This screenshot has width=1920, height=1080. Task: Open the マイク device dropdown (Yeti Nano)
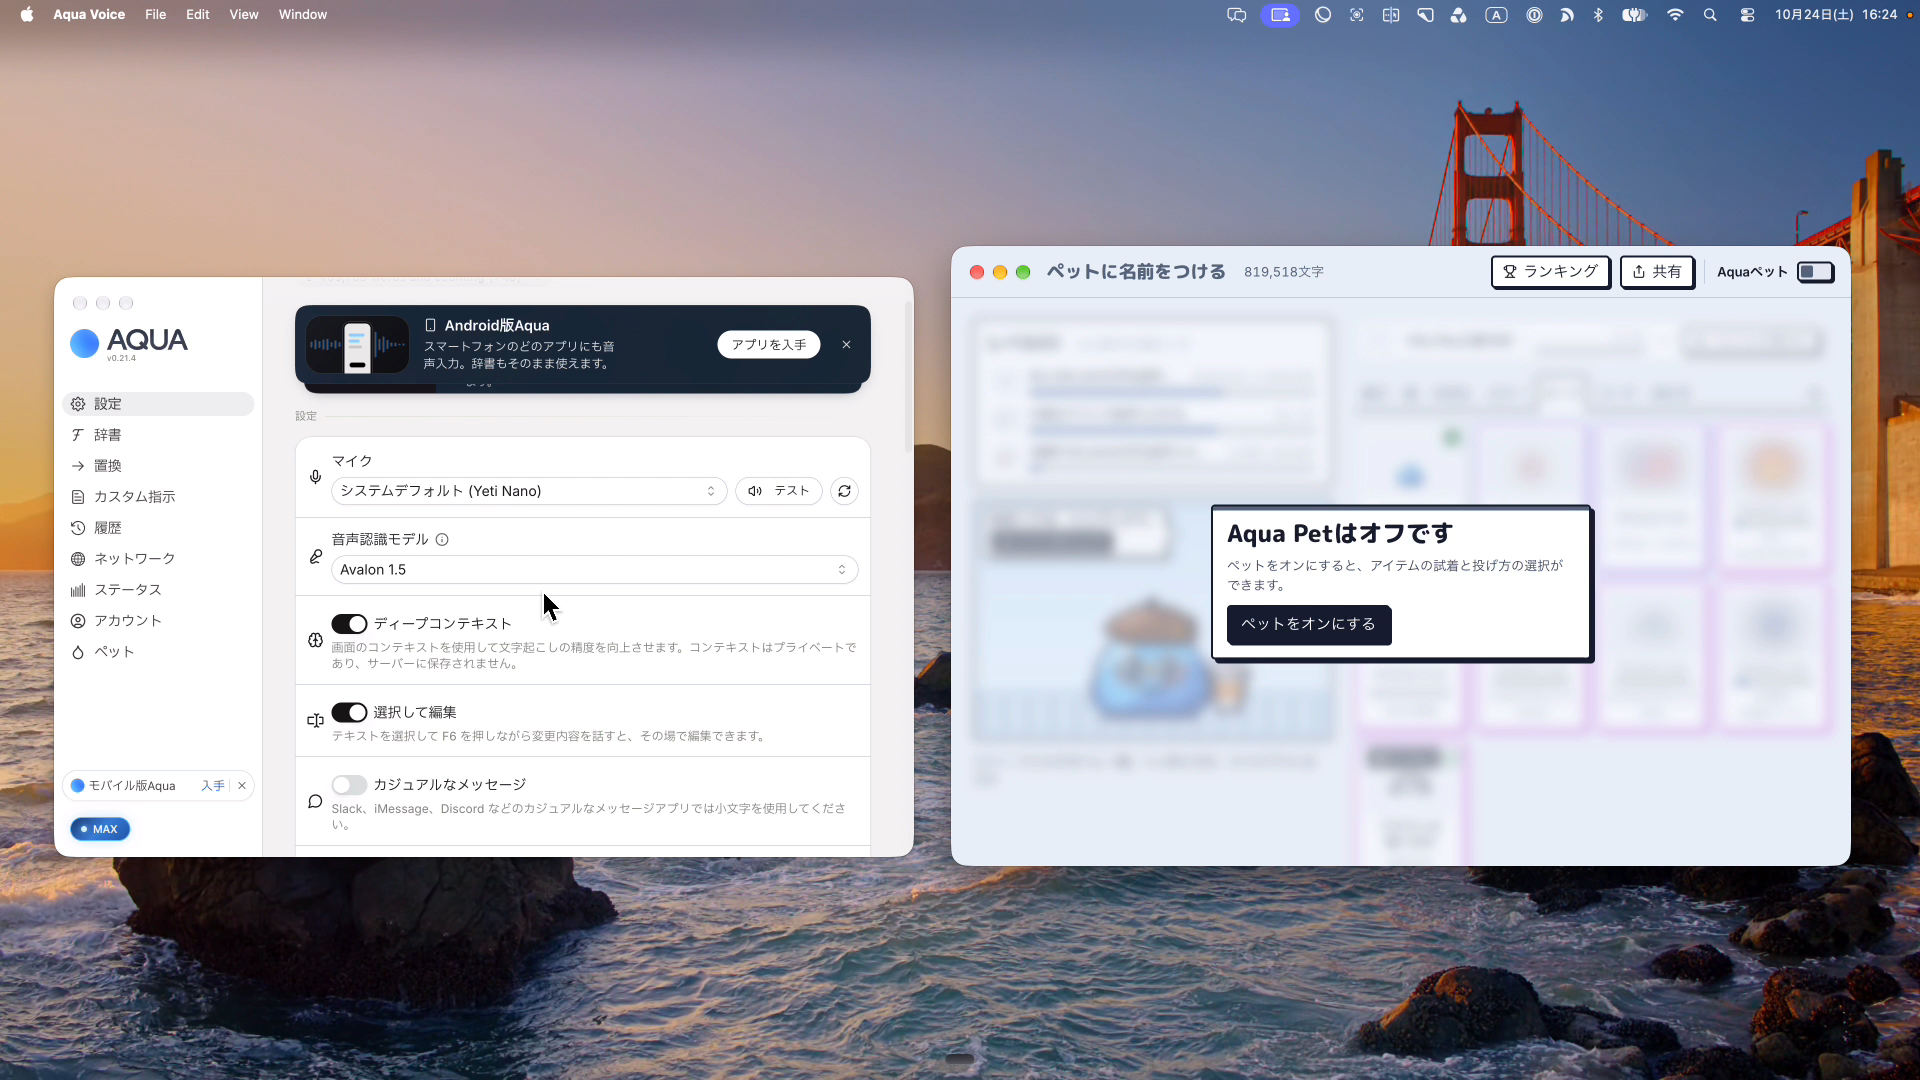pos(529,491)
